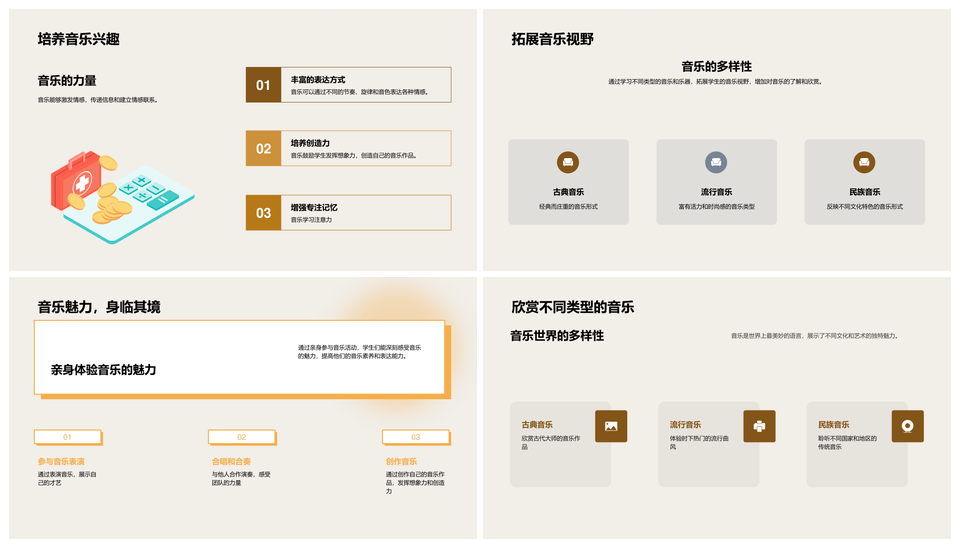The width and height of the screenshot is (960, 548).
Task: Select the 音乐的多样性 centered heading
Action: 716,66
